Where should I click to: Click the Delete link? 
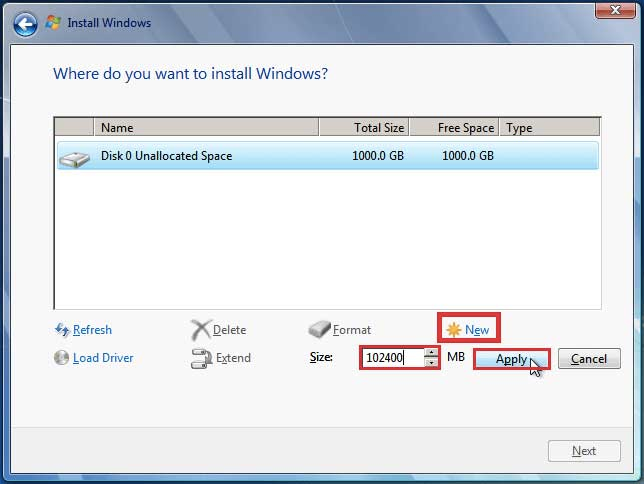coord(230,330)
